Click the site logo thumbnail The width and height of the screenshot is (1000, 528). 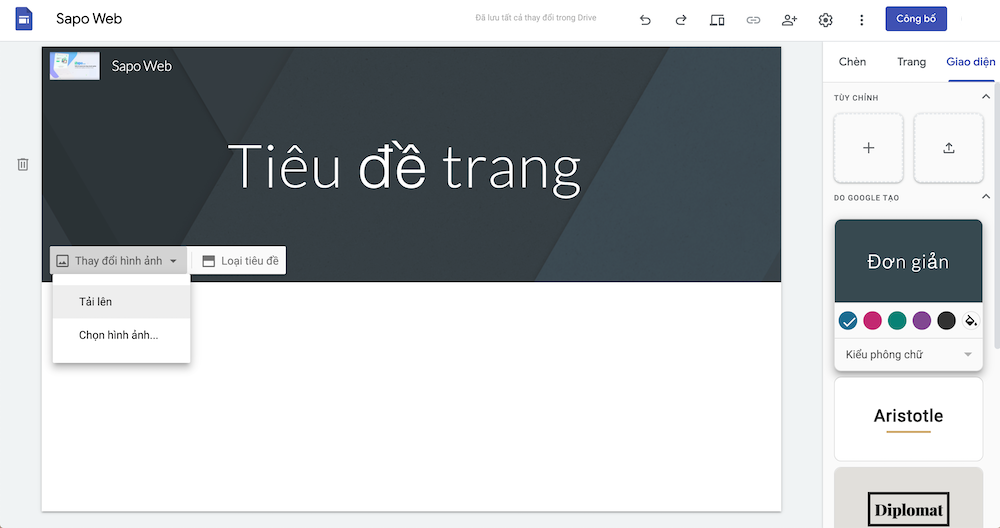coord(75,66)
